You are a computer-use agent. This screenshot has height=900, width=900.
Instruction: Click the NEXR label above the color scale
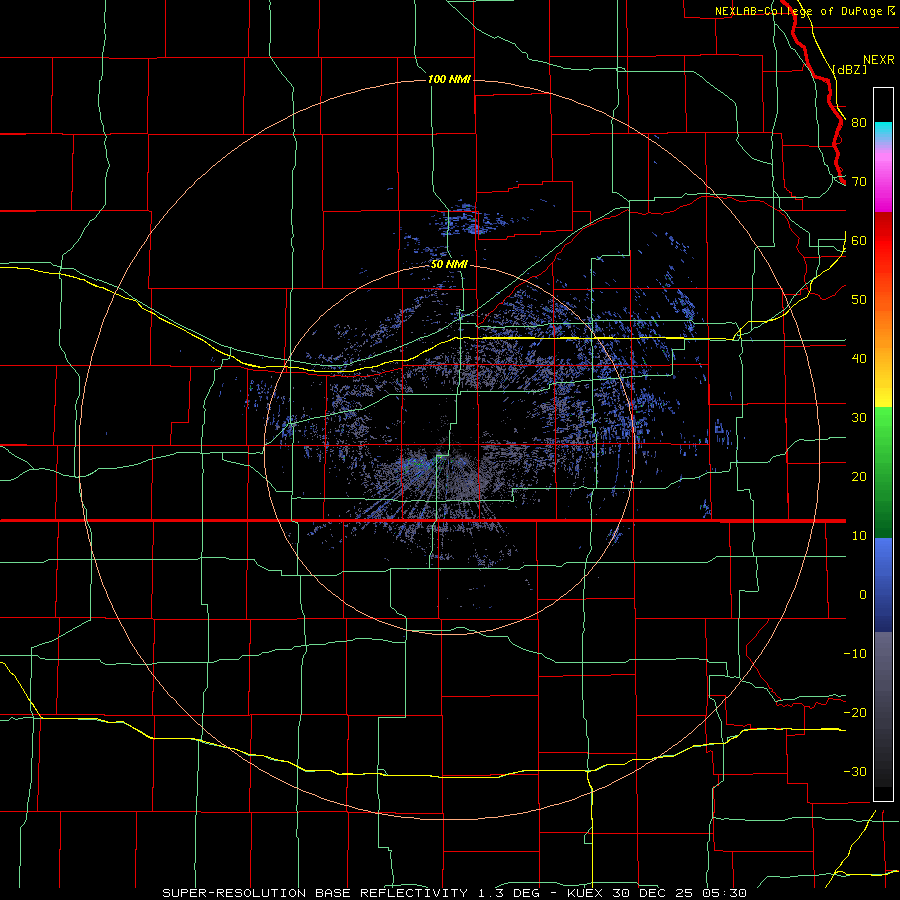coord(879,60)
